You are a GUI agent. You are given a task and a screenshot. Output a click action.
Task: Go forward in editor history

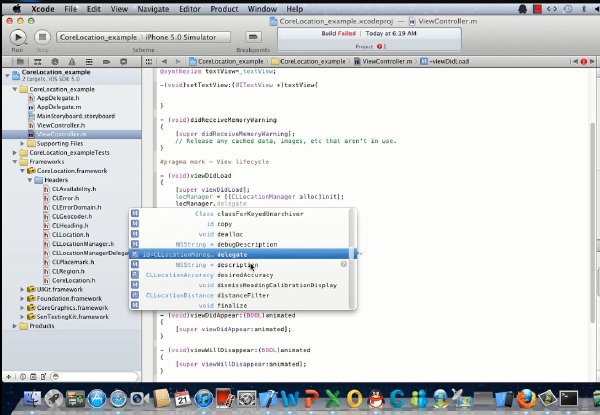[178, 62]
